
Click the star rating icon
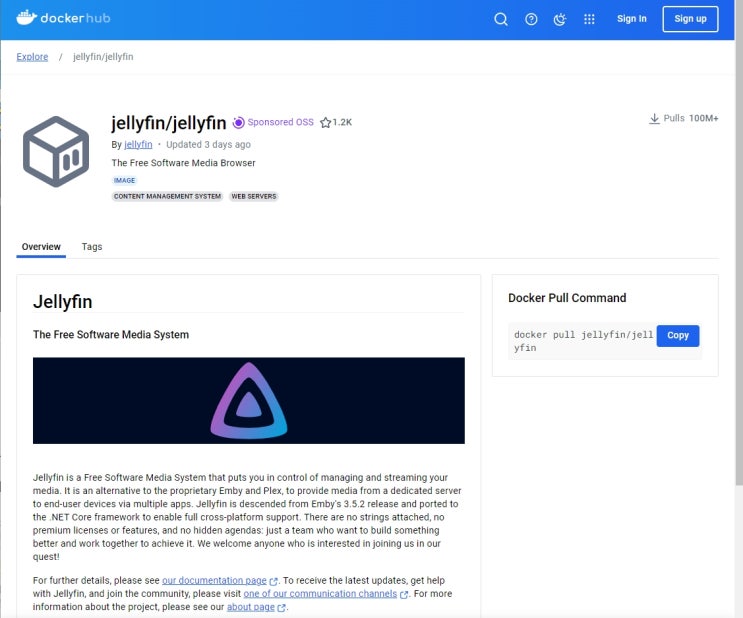(x=326, y=123)
